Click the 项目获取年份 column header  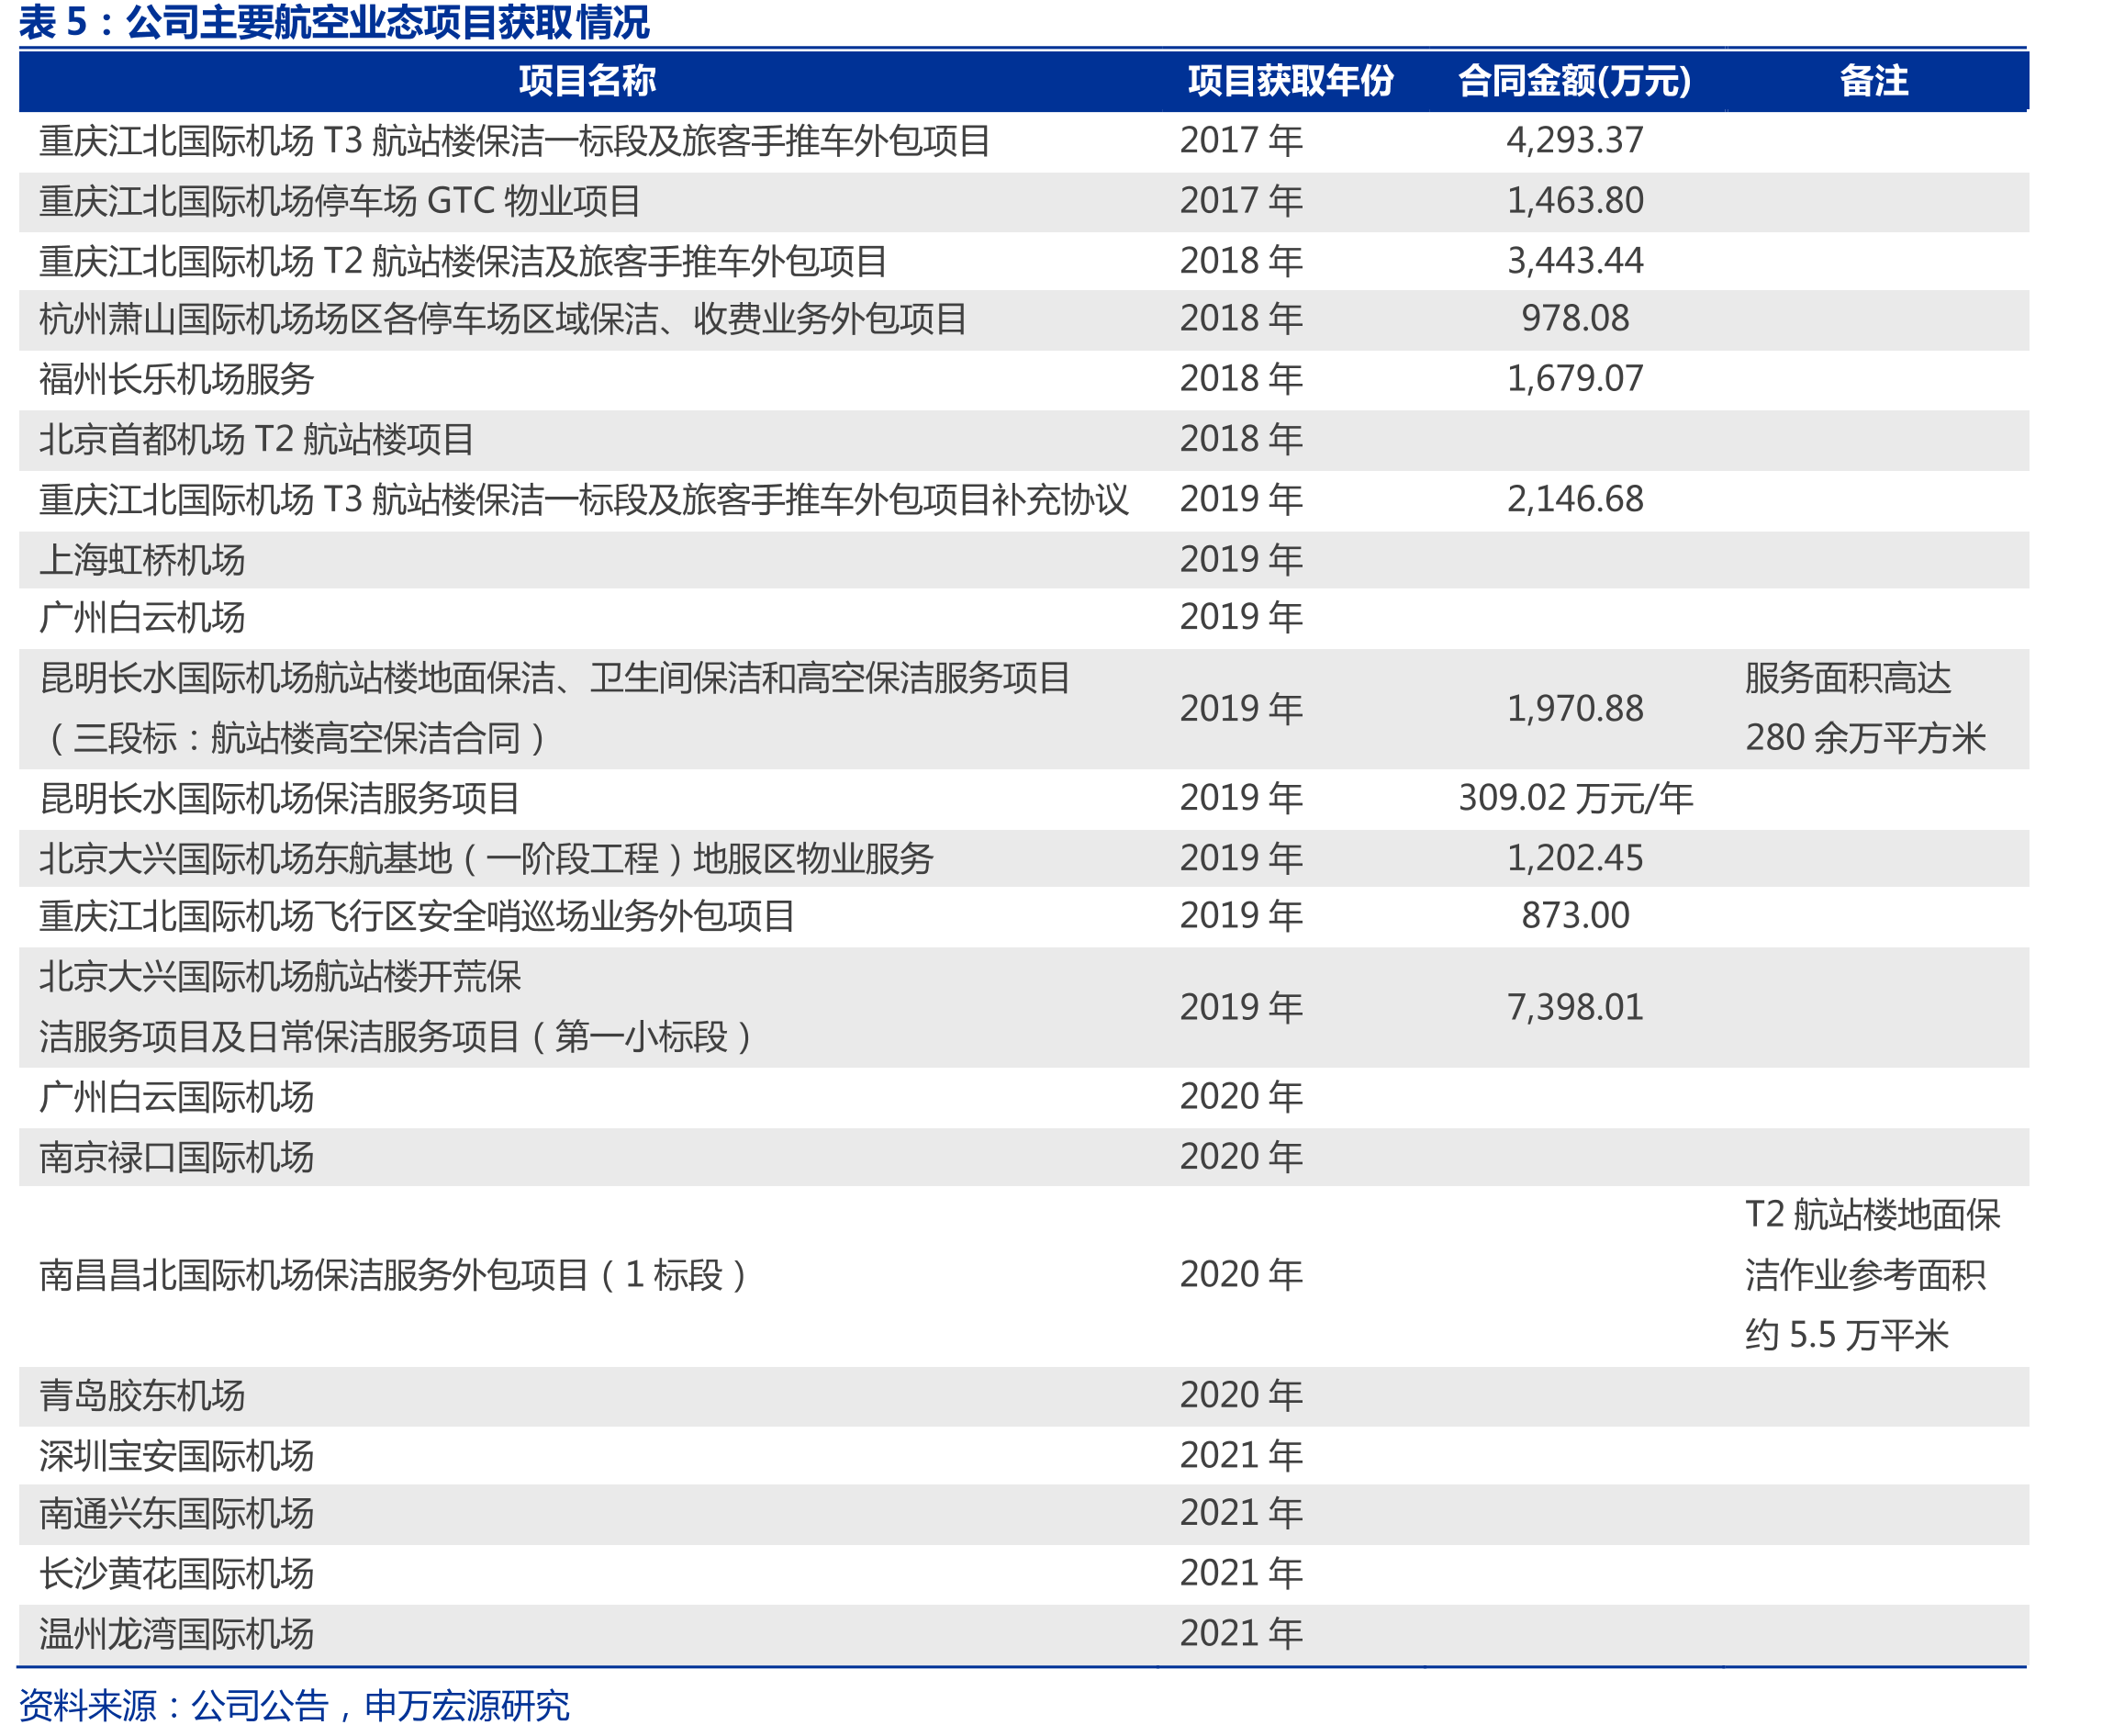1291,80
